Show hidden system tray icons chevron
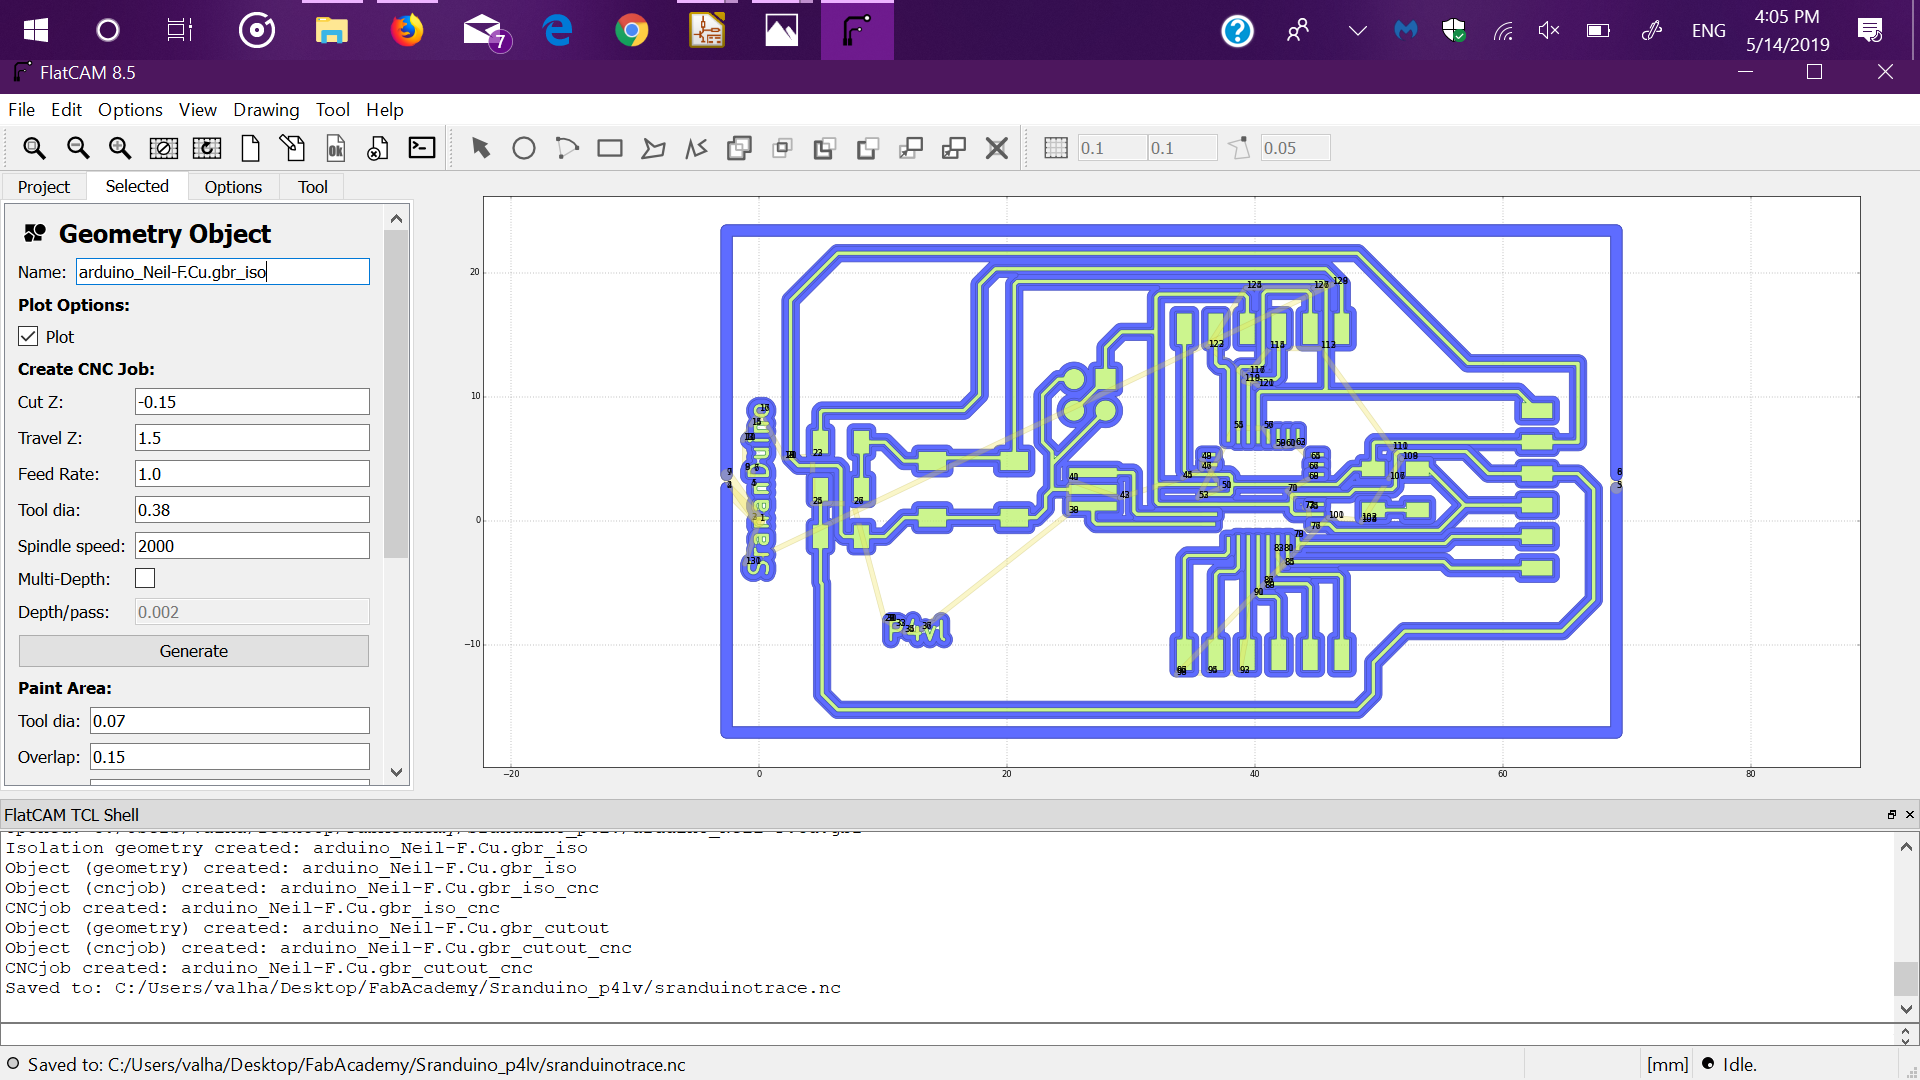The image size is (1920, 1080). 1357,31
